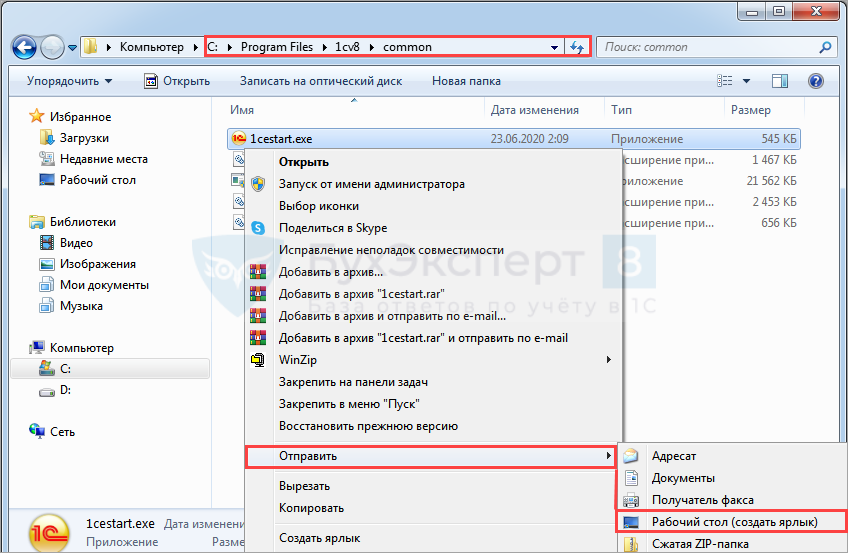Choose Восстановить прежнюю версию

tap(433, 426)
